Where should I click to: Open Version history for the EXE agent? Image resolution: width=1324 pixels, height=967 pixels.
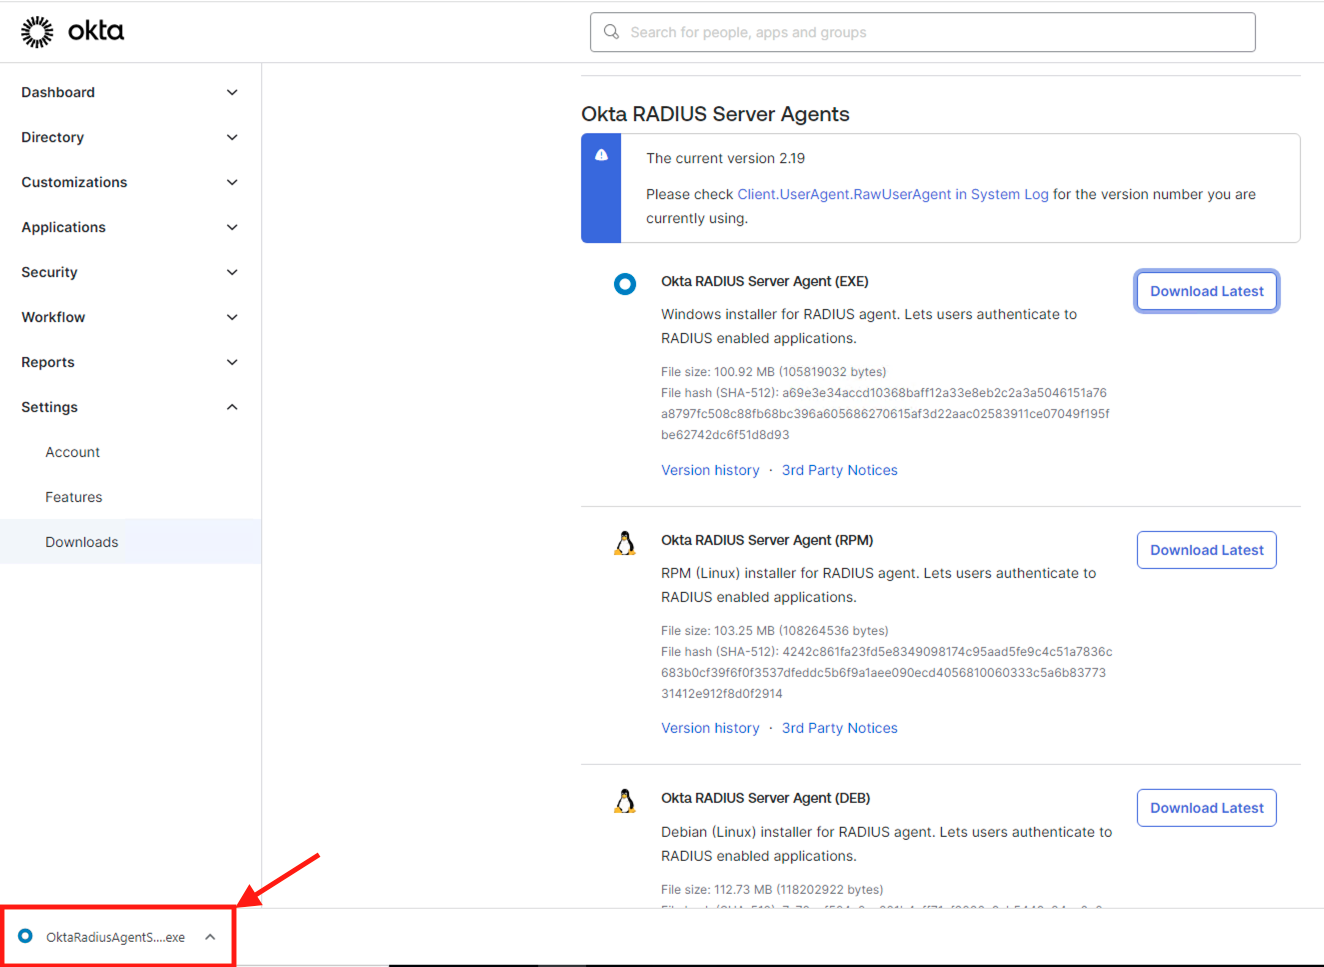click(710, 470)
